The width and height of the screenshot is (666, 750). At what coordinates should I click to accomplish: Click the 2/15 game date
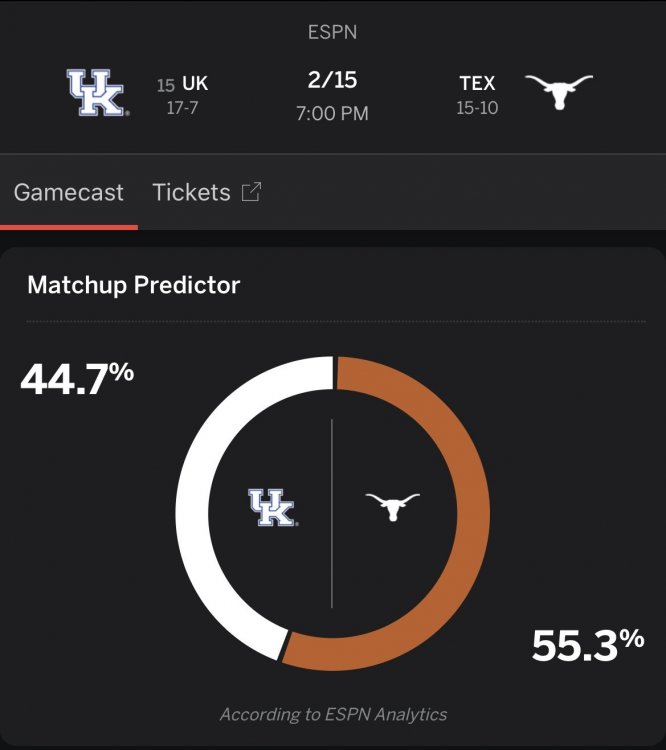[x=332, y=80]
